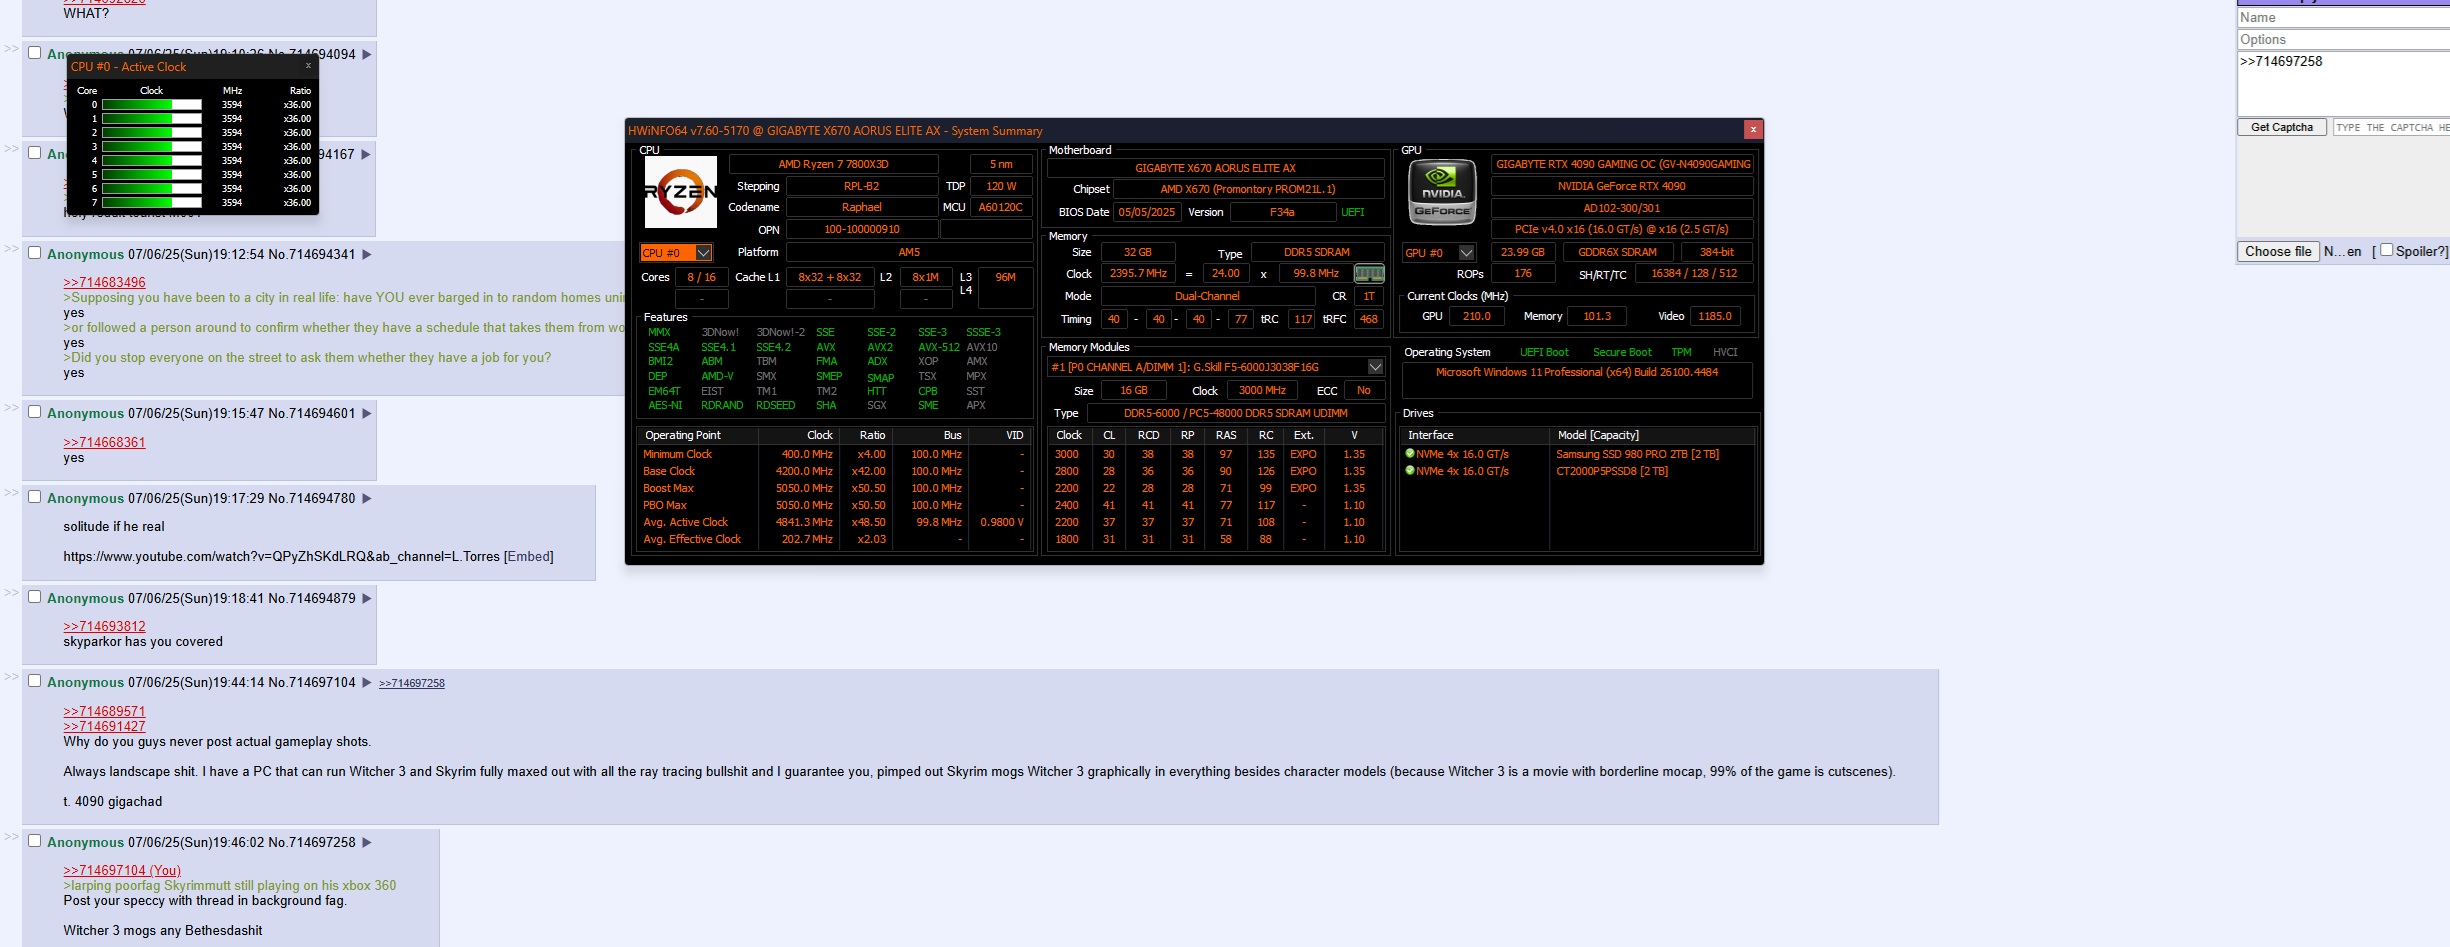Click the comment box containing >>714697258
The width and height of the screenshot is (2450, 947).
tap(2343, 84)
